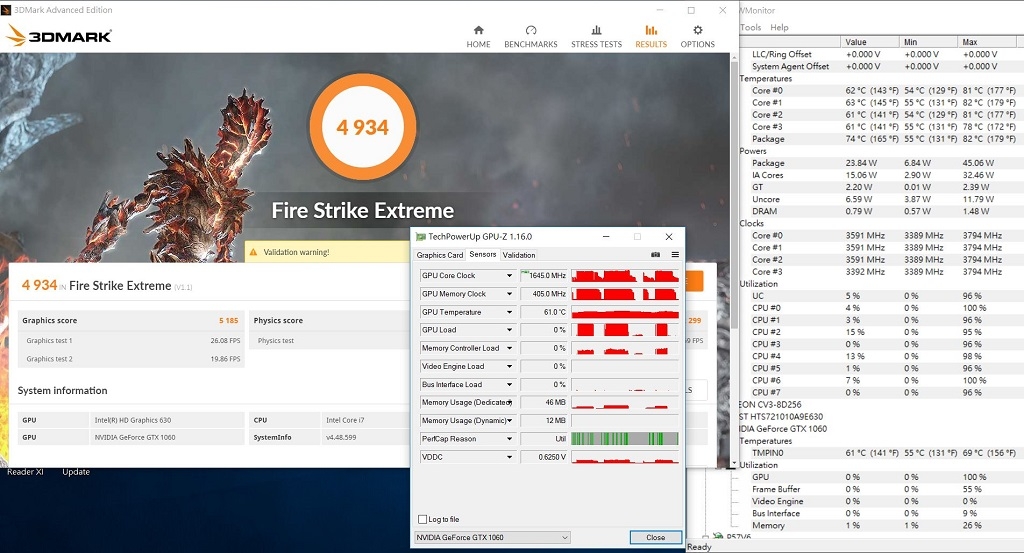
Task: Open Memory Controller Load sensor dropdown
Action: click(x=509, y=348)
